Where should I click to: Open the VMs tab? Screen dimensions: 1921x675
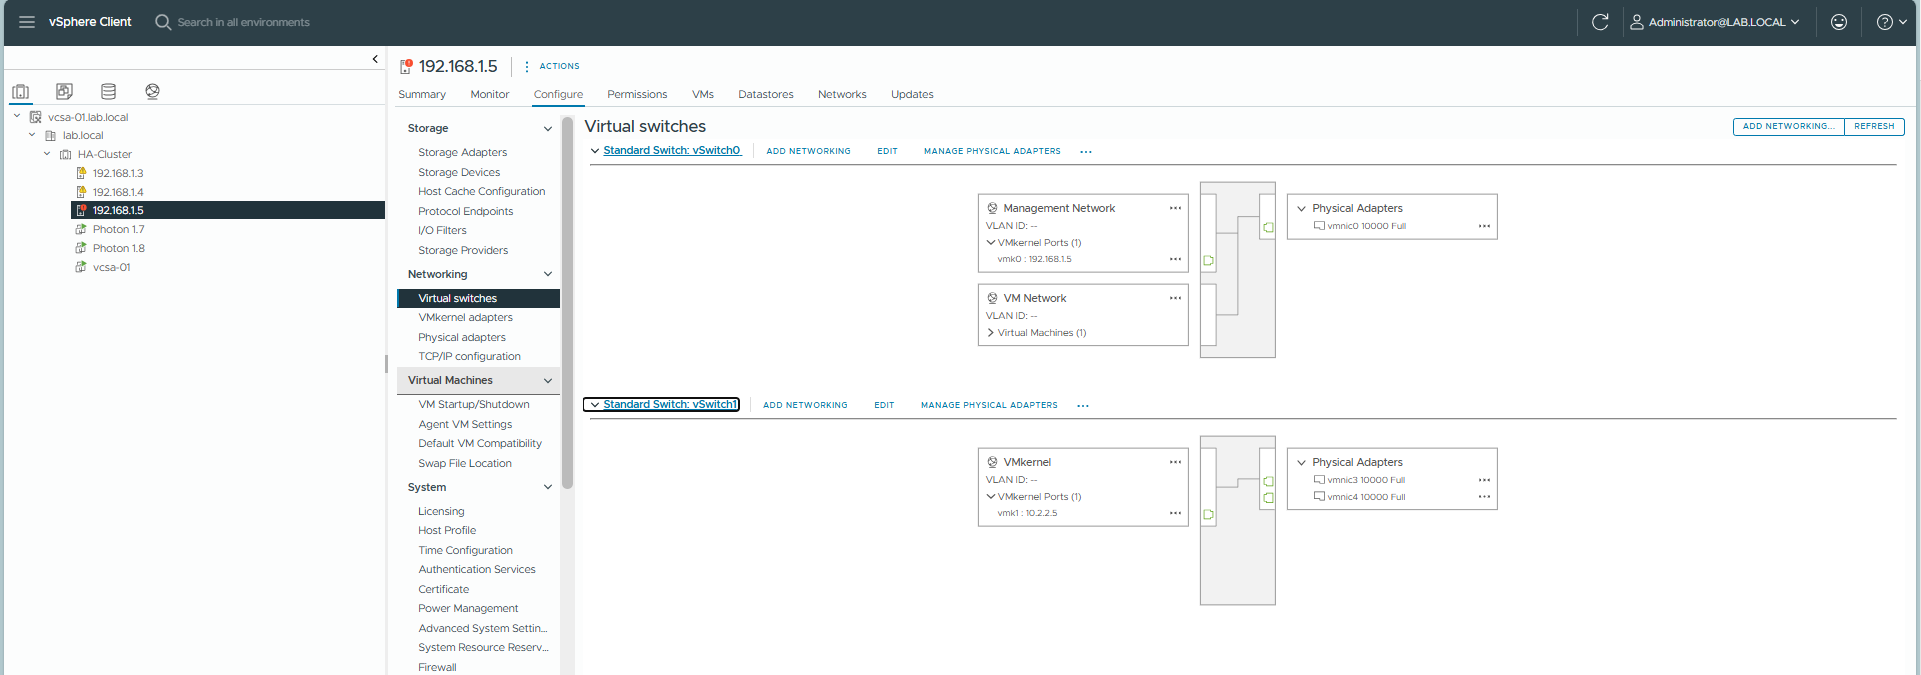703,94
